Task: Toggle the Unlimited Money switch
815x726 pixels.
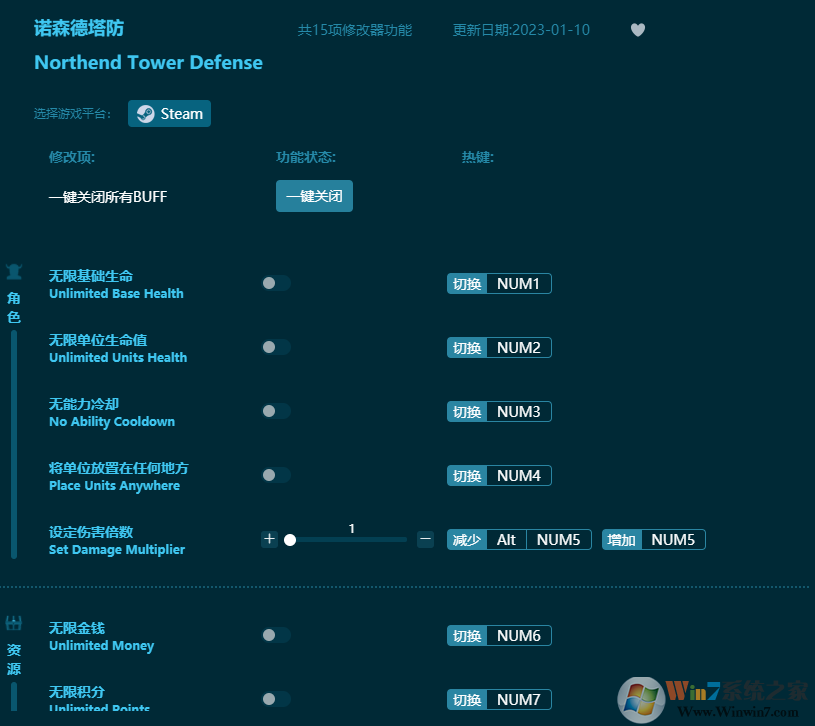Action: [x=275, y=636]
